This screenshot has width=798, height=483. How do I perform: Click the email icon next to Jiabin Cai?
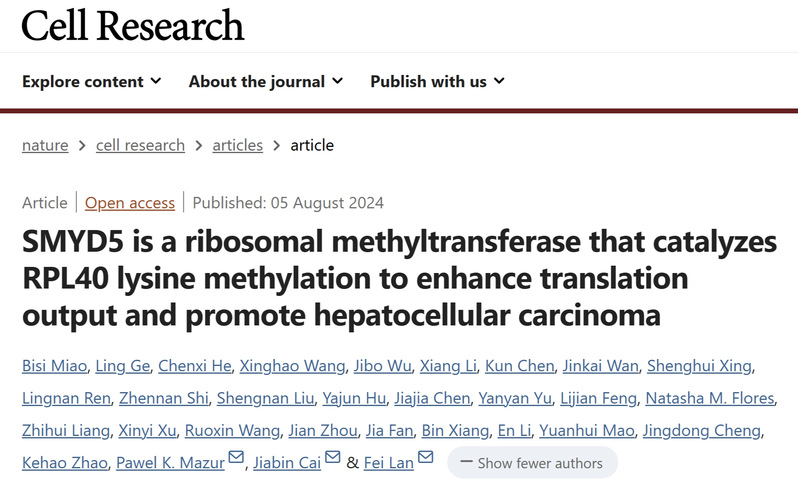coord(332,457)
